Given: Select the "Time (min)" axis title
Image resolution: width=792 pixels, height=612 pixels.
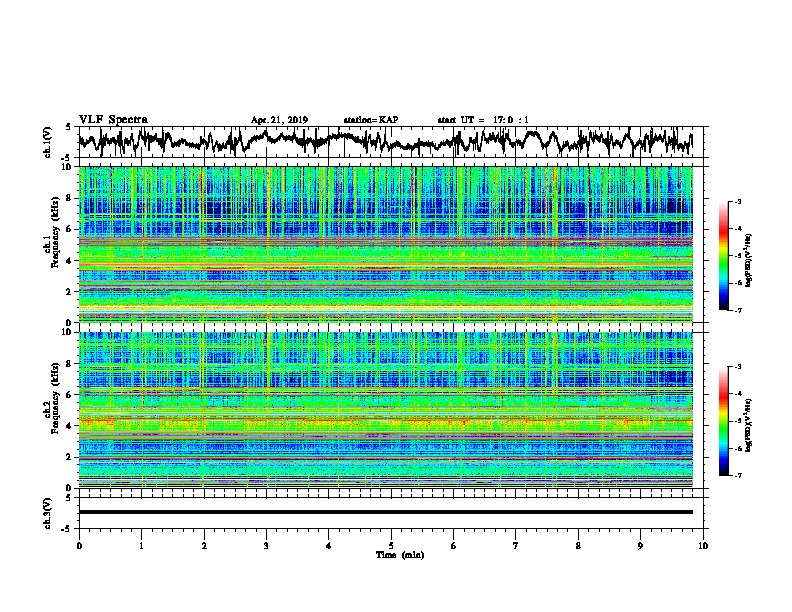Looking at the screenshot, I should (400, 555).
